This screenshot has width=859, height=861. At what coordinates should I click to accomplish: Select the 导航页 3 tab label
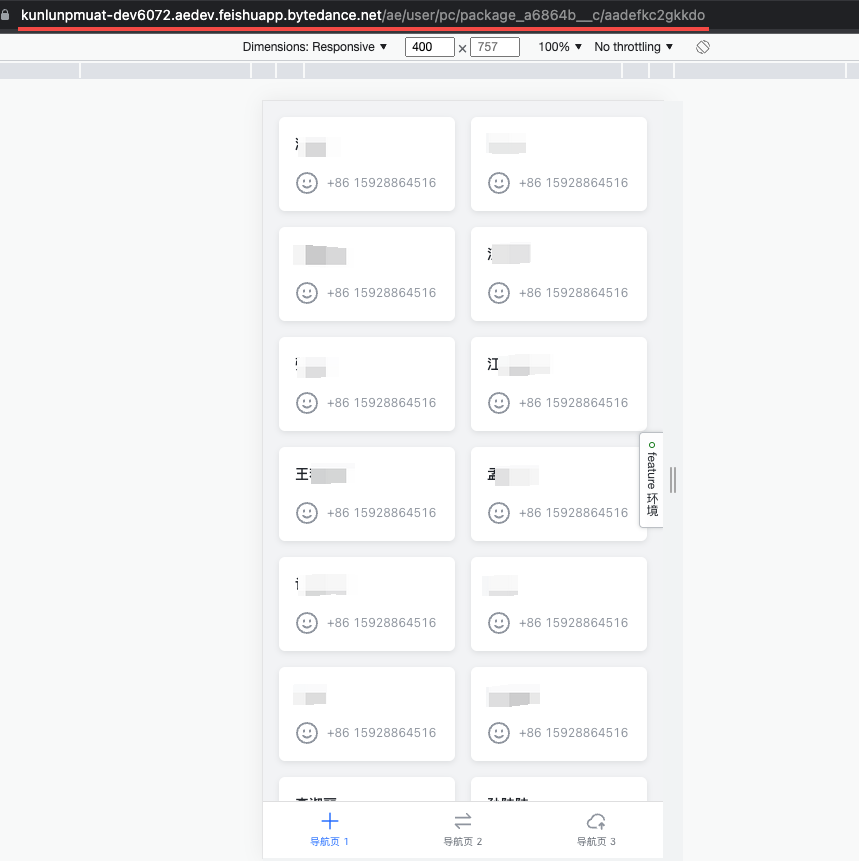coord(596,842)
